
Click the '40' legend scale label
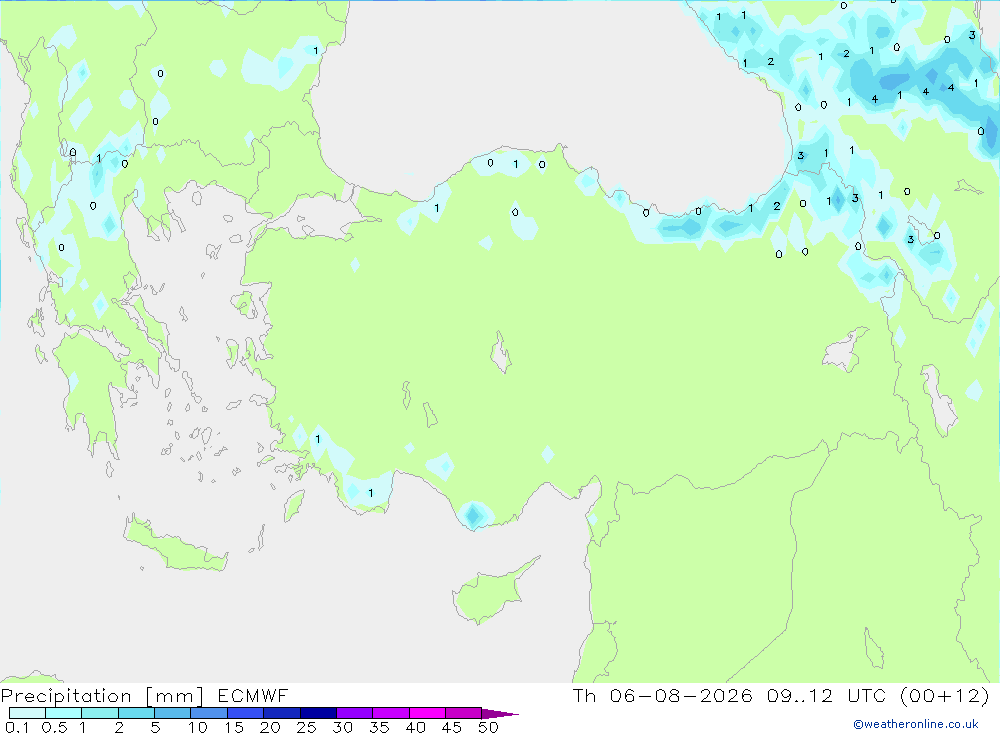416,727
